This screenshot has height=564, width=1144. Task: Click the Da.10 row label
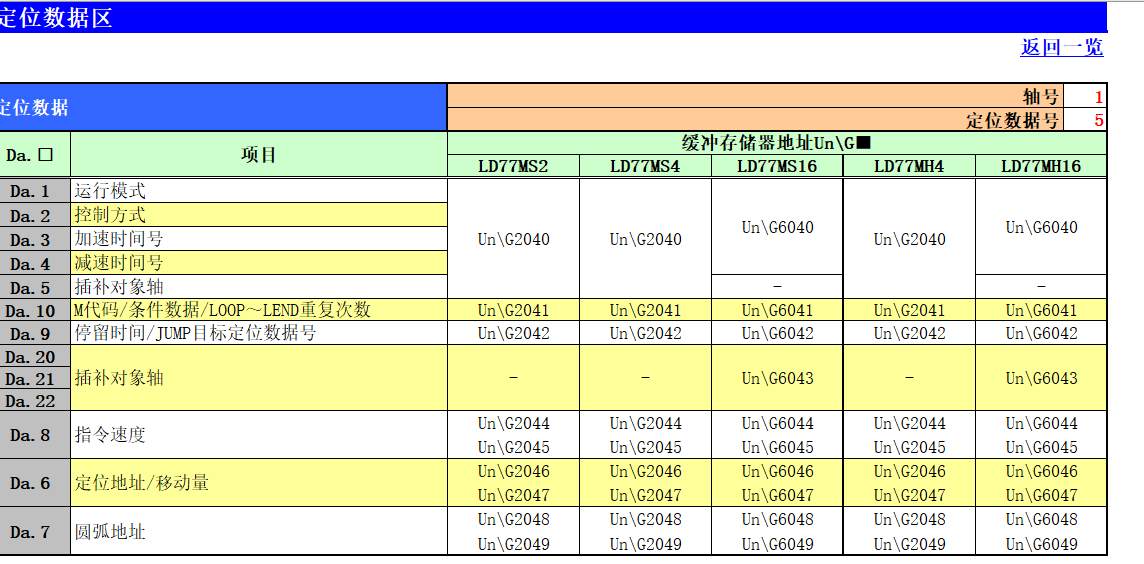(x=34, y=310)
